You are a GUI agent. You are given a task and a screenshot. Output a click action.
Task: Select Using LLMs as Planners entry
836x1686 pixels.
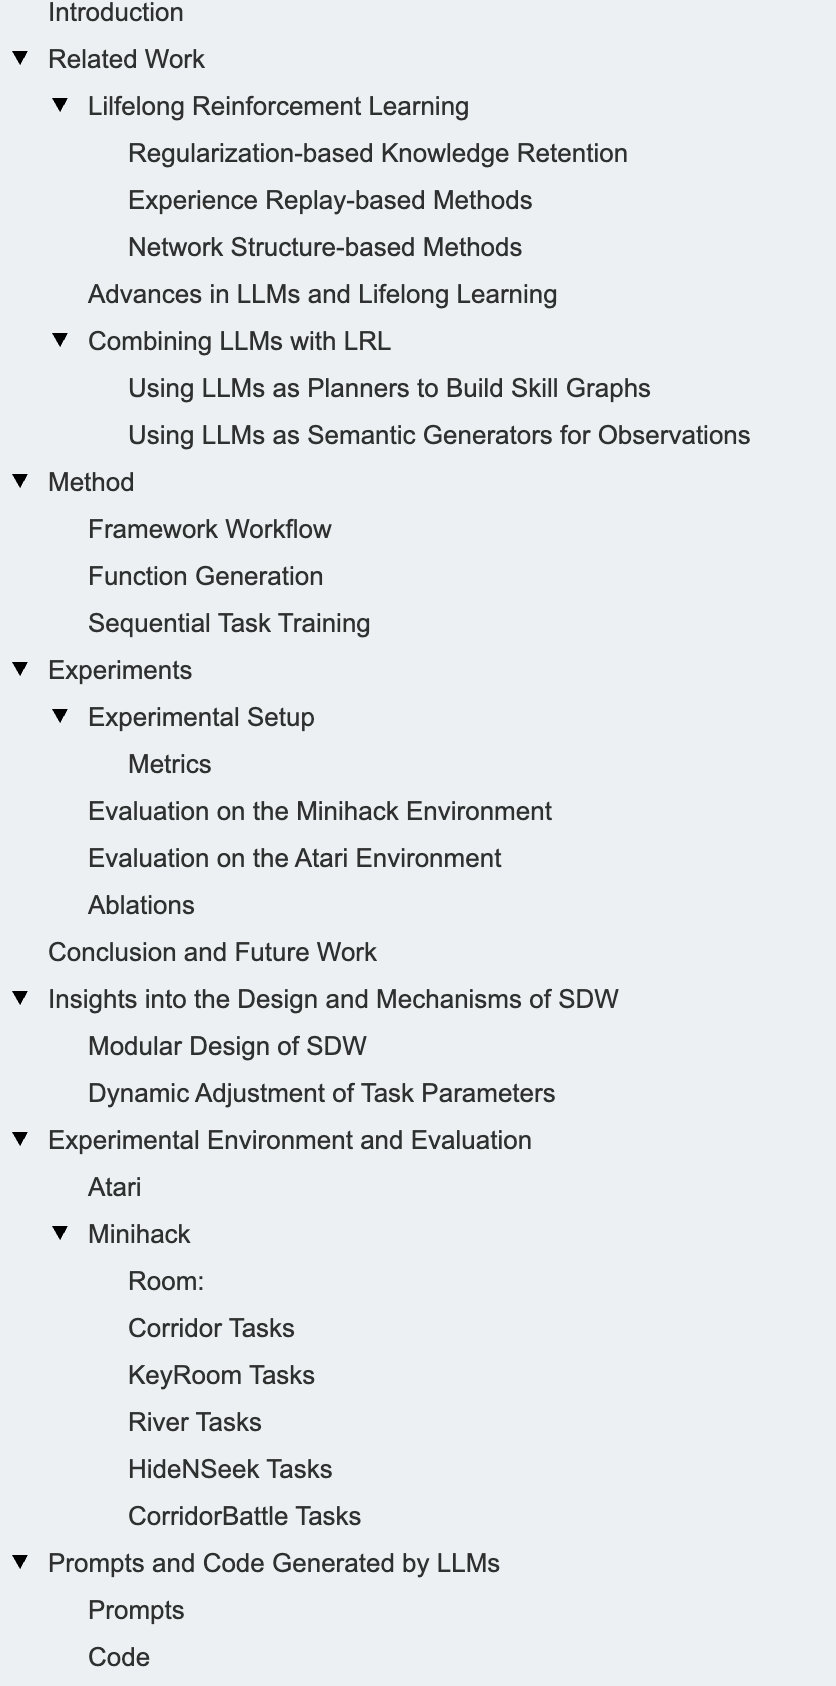pyautogui.click(x=389, y=388)
